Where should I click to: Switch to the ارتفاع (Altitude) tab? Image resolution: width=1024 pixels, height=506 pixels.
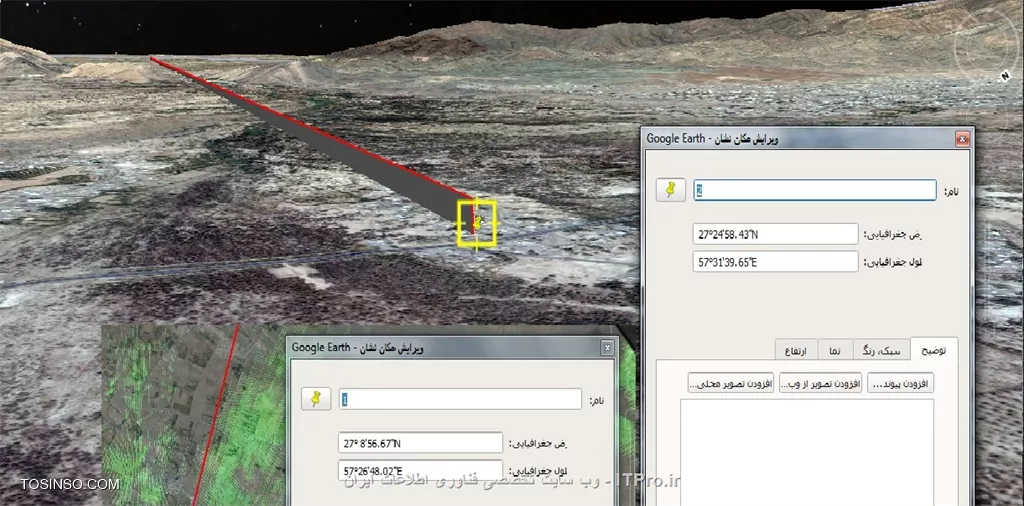point(796,351)
